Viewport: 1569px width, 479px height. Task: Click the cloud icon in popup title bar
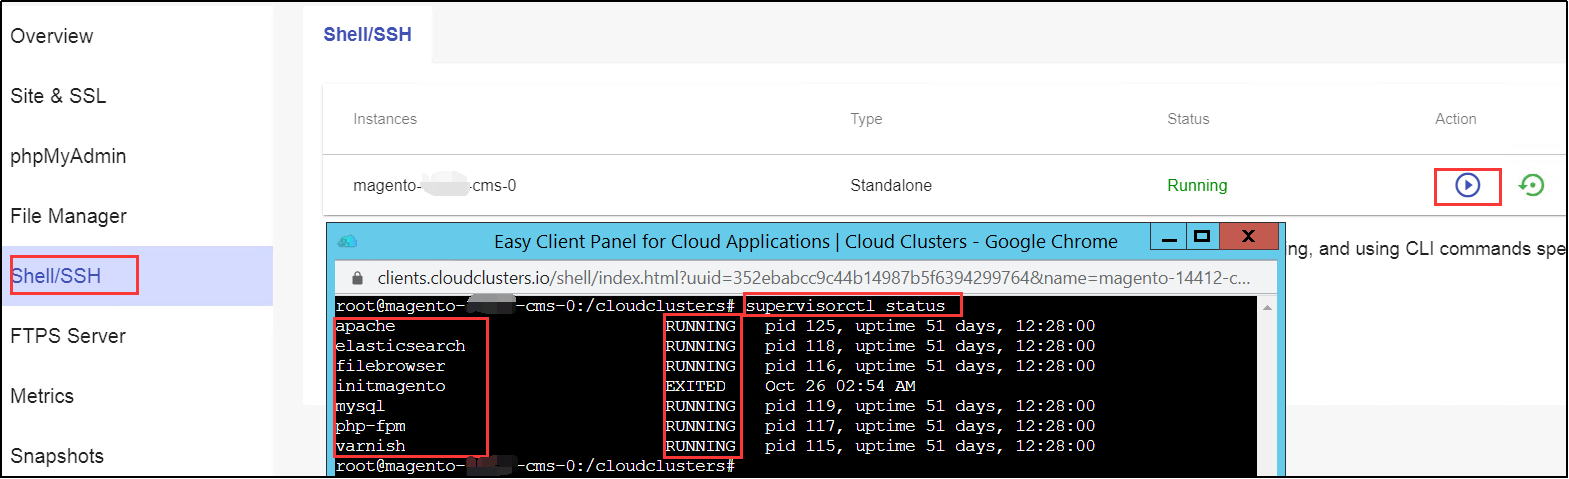[347, 241]
